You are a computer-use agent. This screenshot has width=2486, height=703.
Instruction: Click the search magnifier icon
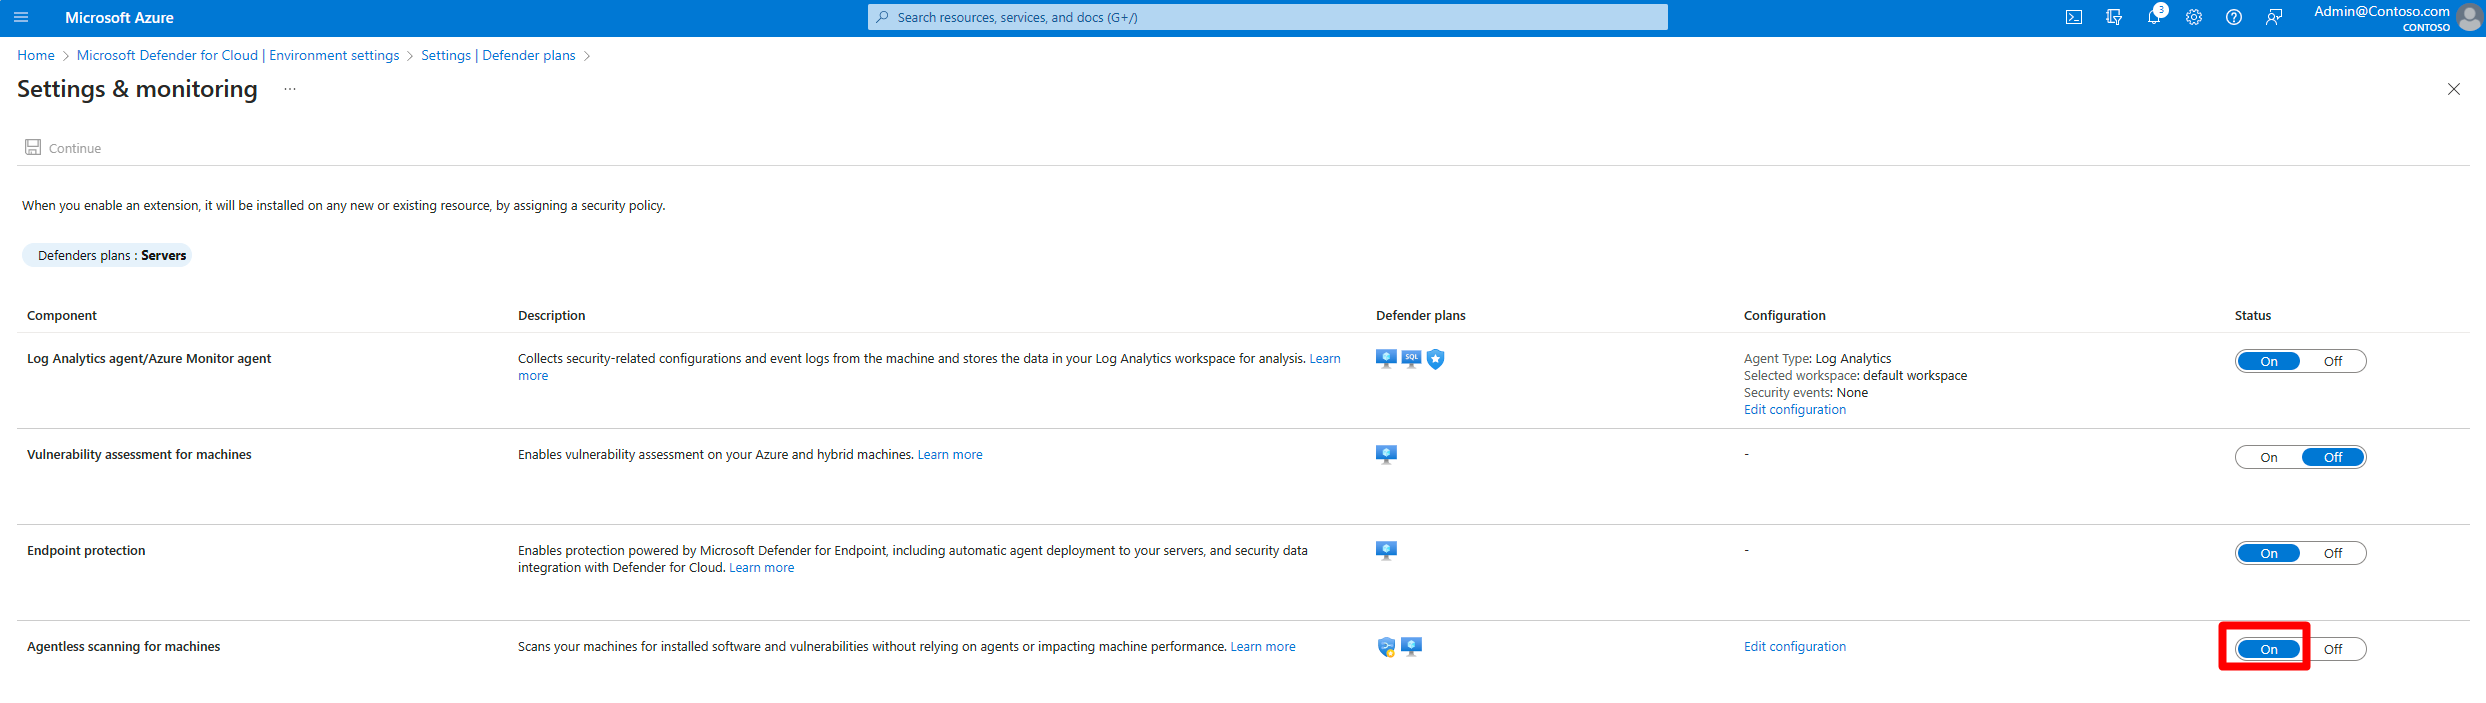[x=882, y=17]
